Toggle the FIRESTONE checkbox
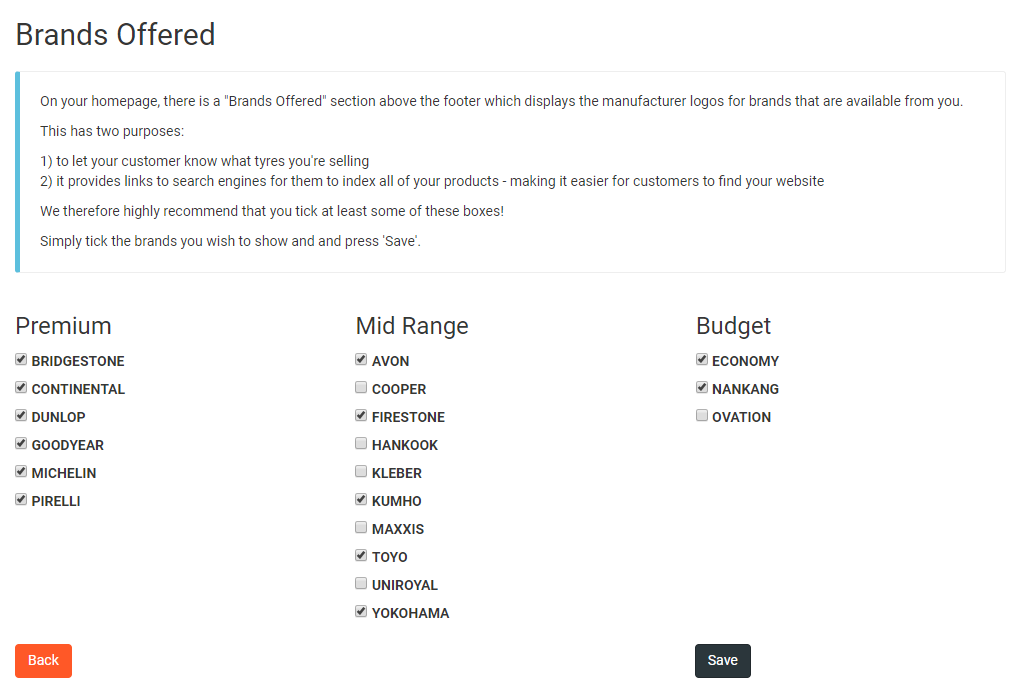Viewport: 1014px width, 688px height. pyautogui.click(x=361, y=415)
